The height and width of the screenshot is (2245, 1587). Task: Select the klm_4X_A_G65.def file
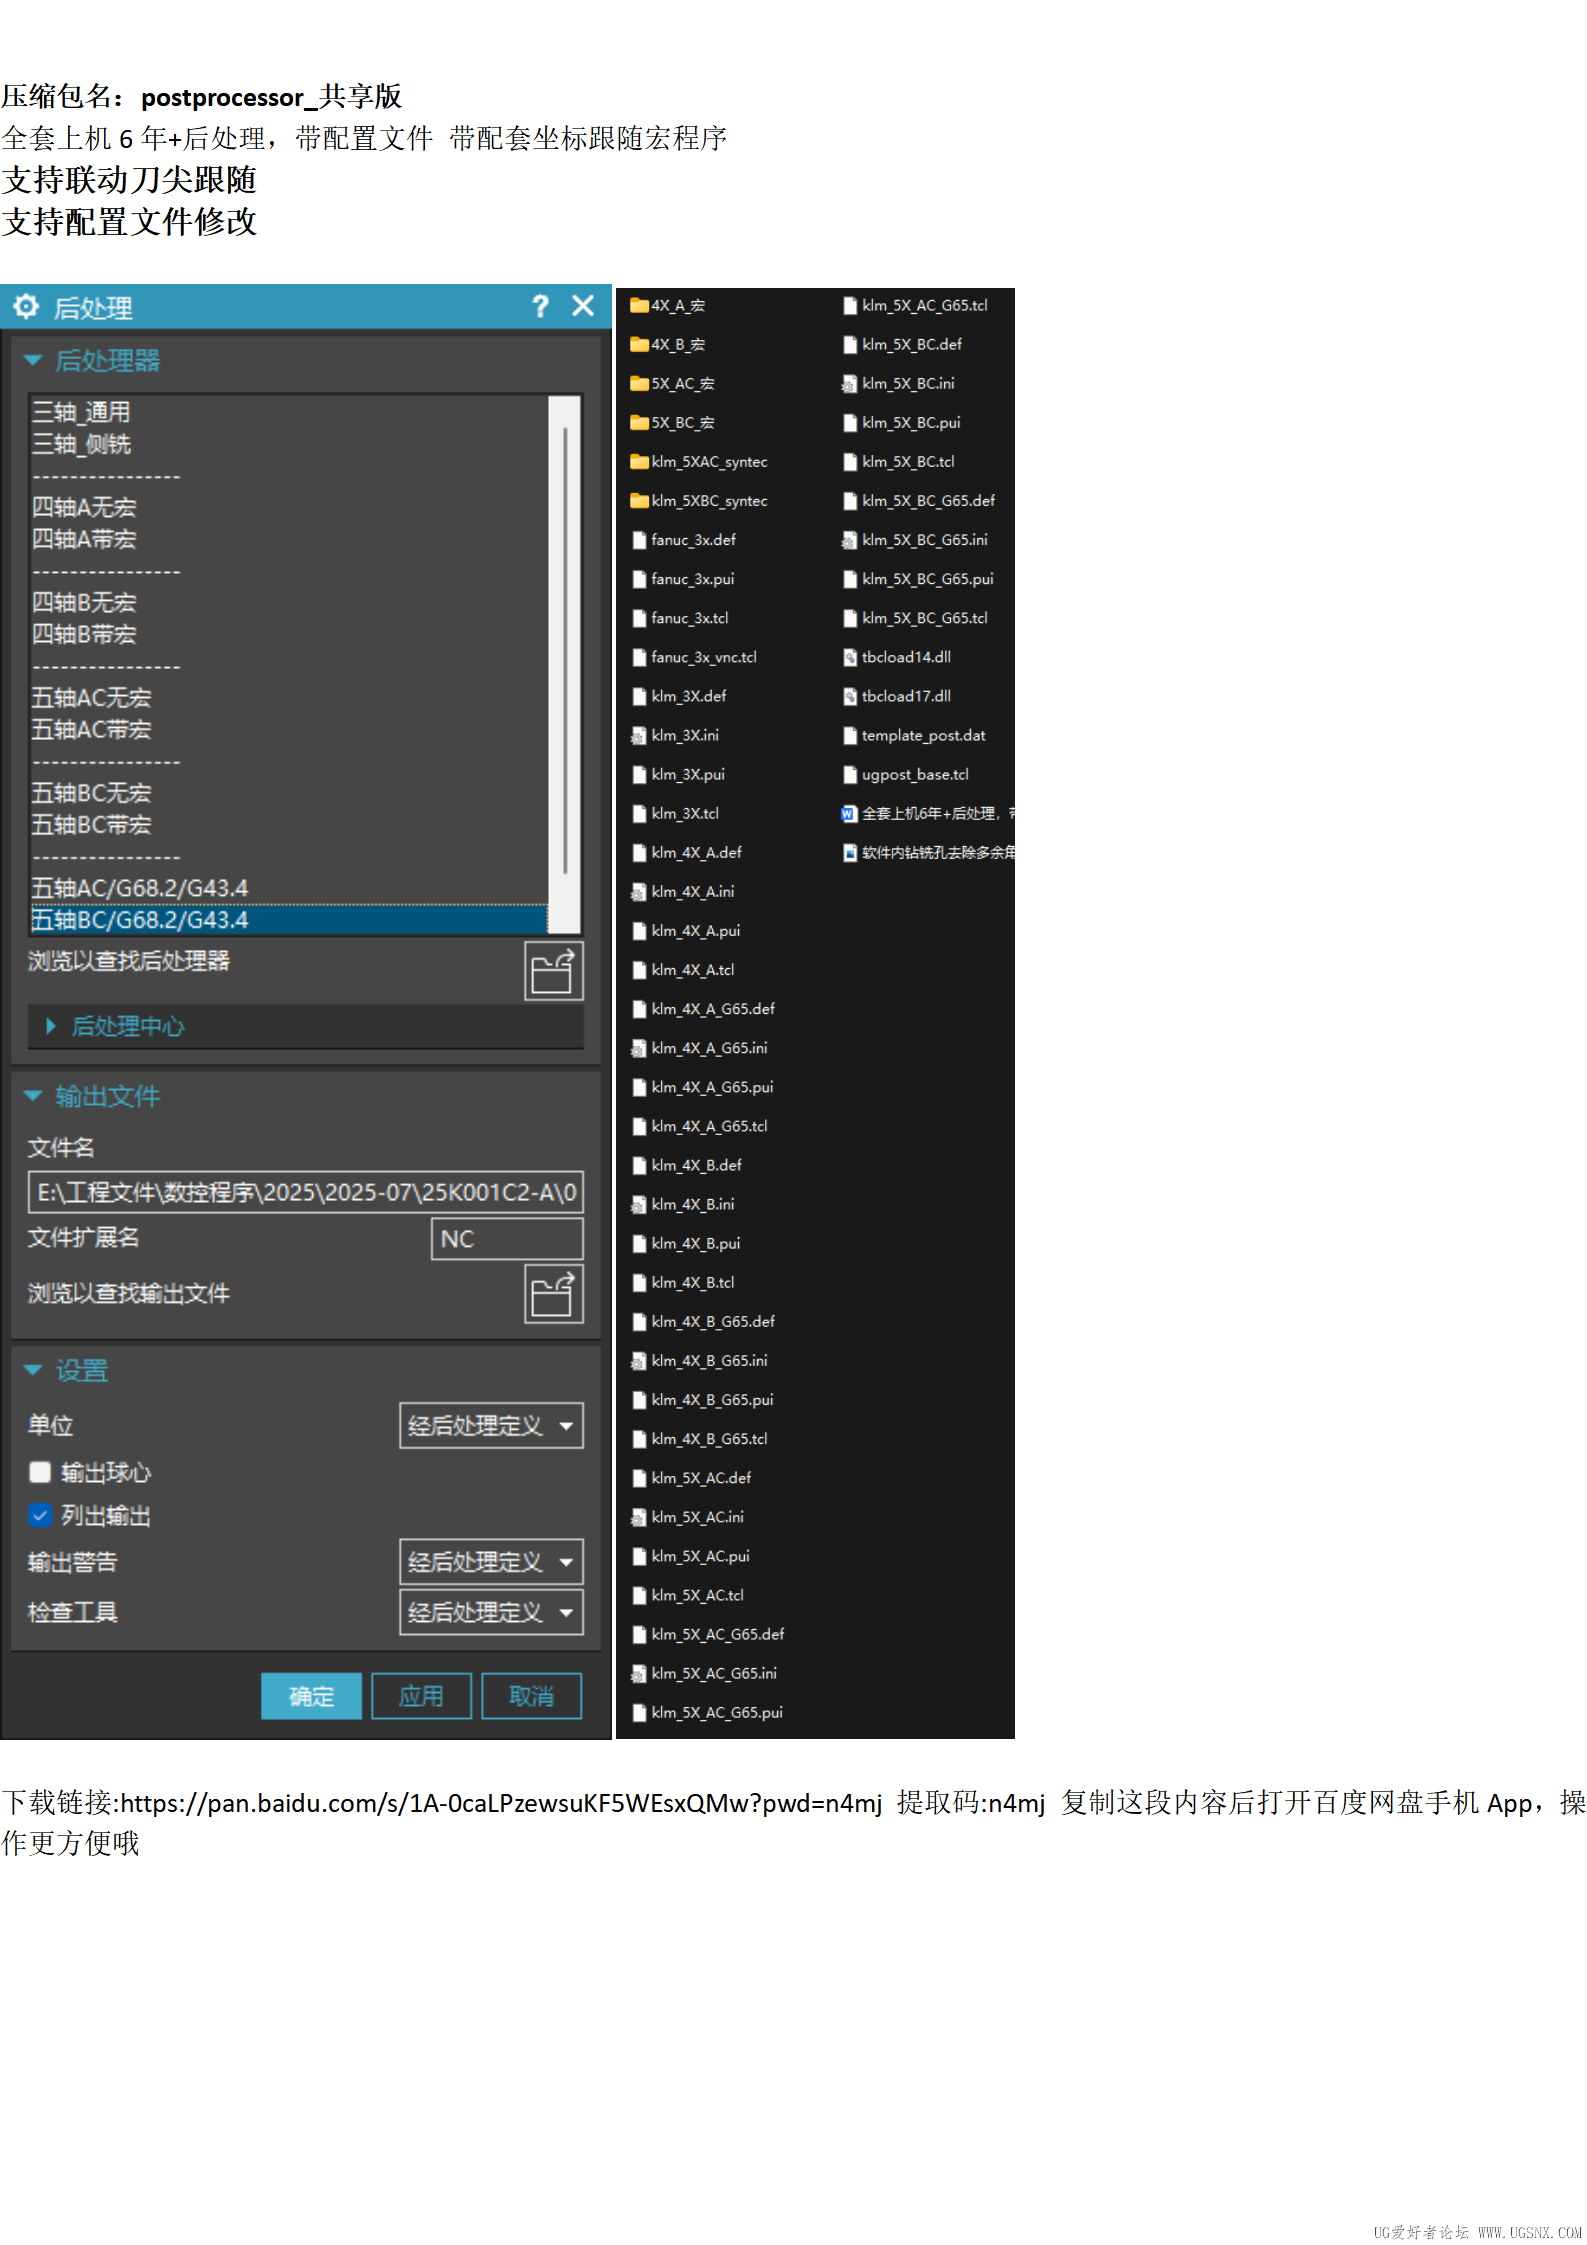(x=704, y=1009)
